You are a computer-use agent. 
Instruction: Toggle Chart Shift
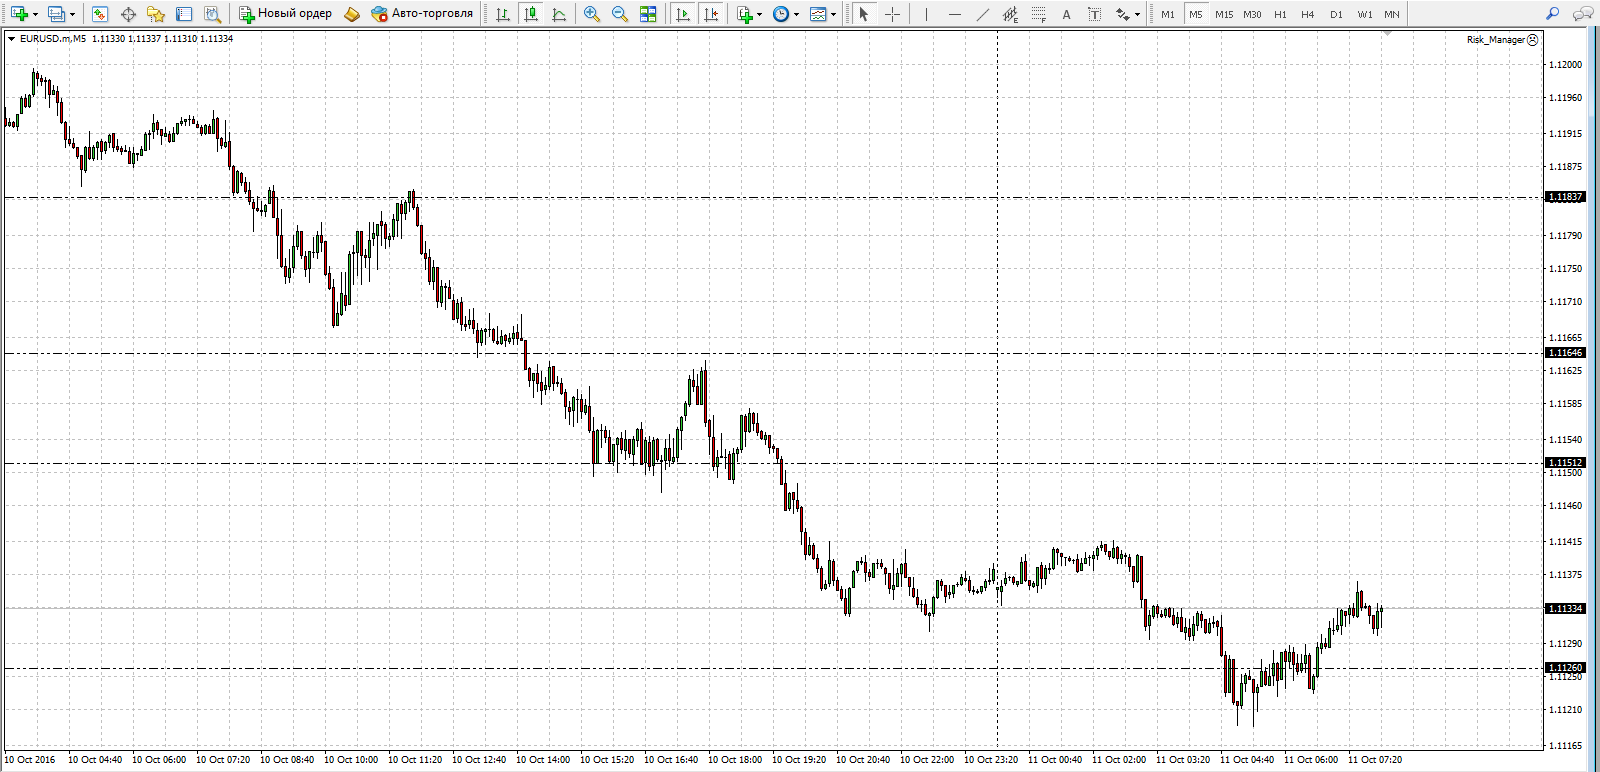(711, 14)
